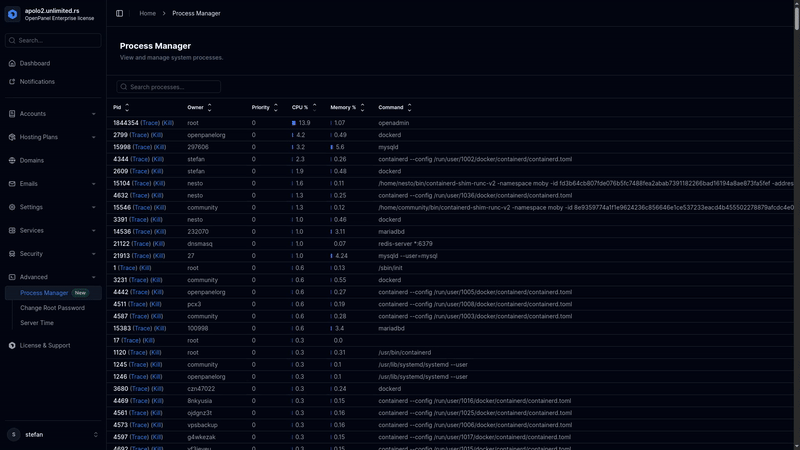Expand the Accounts sidebar section
The width and height of the screenshot is (800, 450).
(x=95, y=114)
